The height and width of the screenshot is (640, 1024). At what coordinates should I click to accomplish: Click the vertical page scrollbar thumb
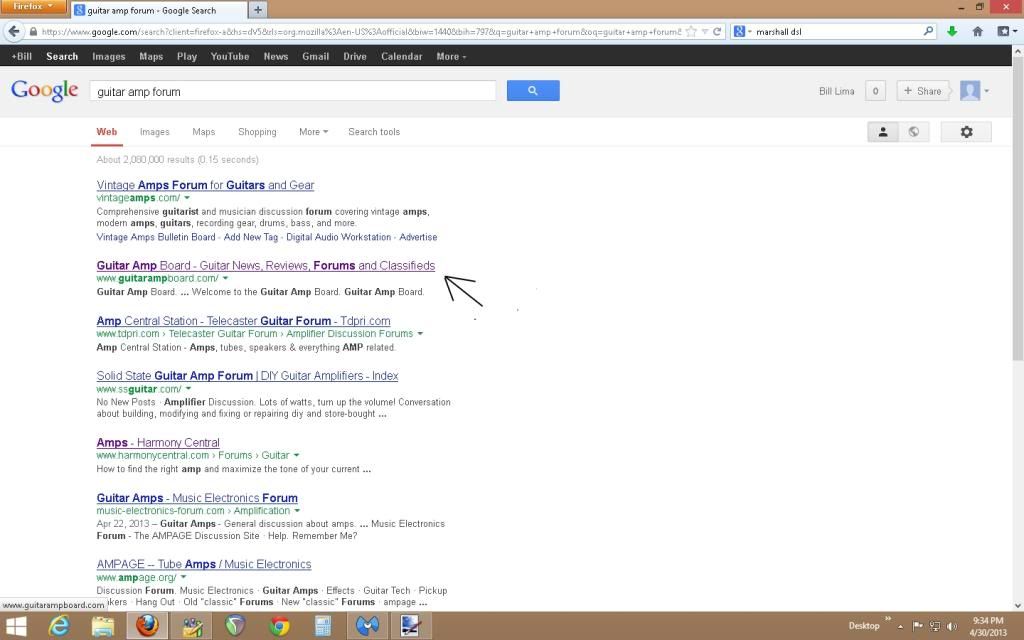pyautogui.click(x=1017, y=209)
